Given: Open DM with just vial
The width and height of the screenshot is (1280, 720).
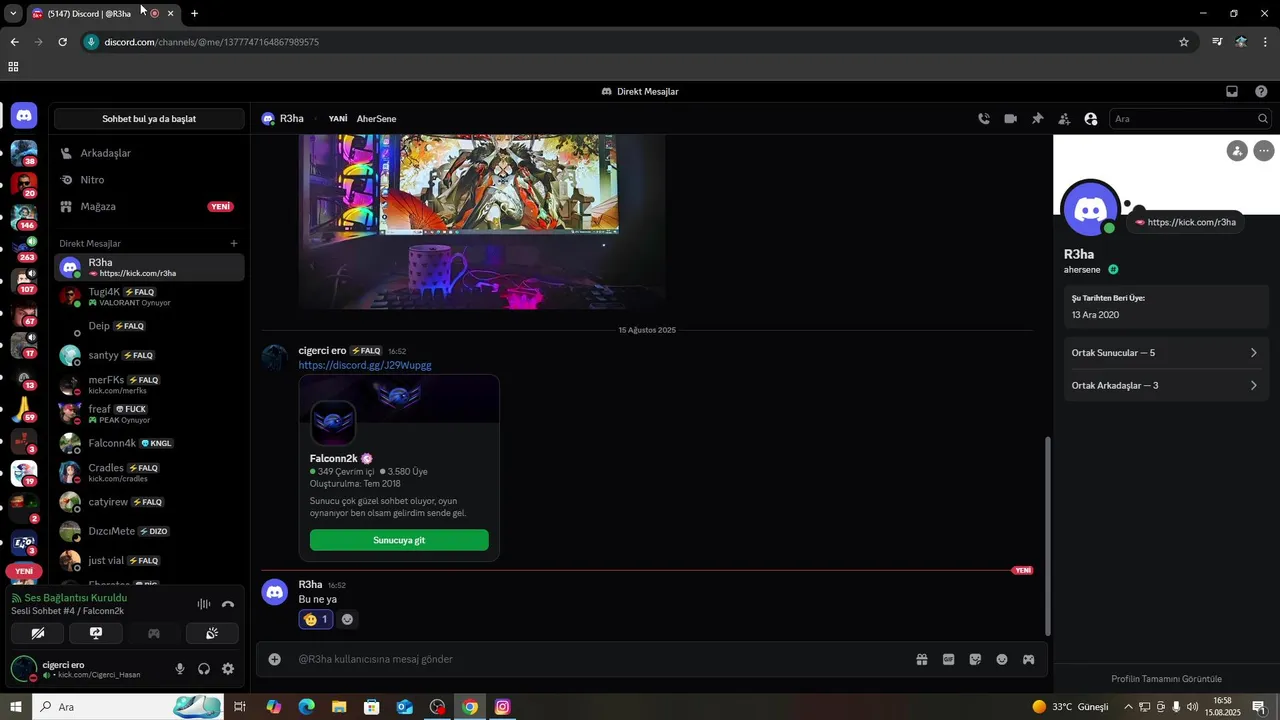Looking at the screenshot, I should click(x=149, y=560).
